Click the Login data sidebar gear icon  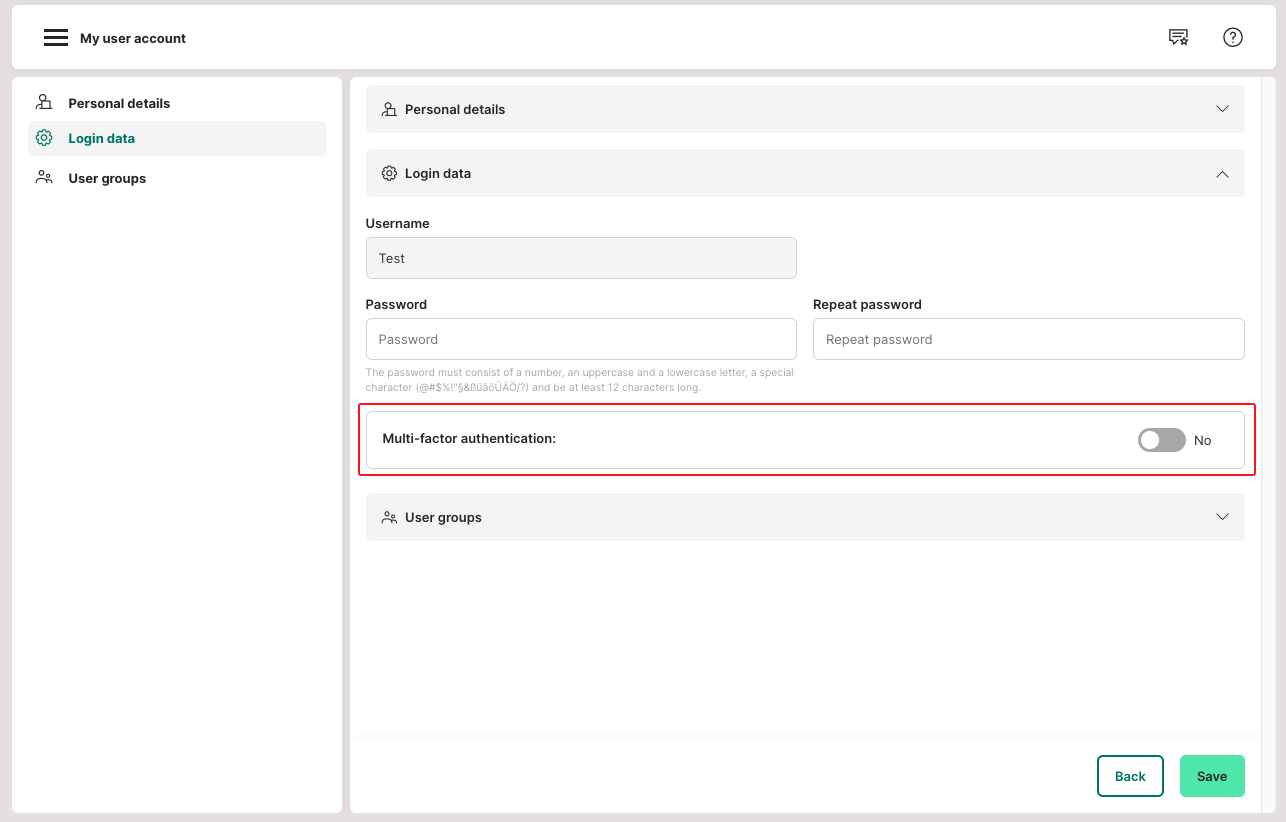(44, 138)
